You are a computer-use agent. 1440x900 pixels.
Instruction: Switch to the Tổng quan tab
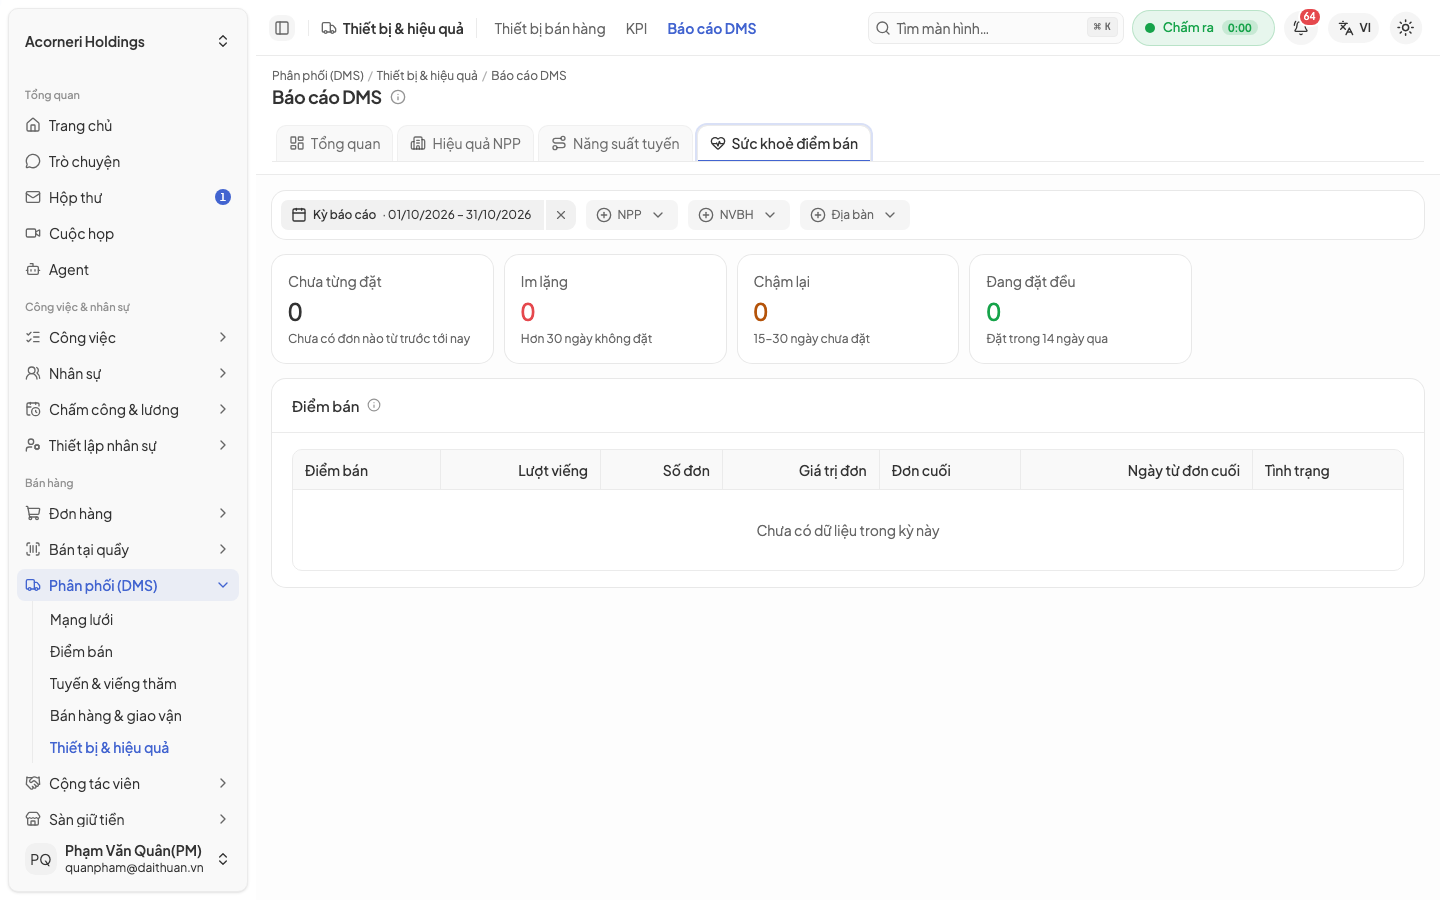[335, 144]
